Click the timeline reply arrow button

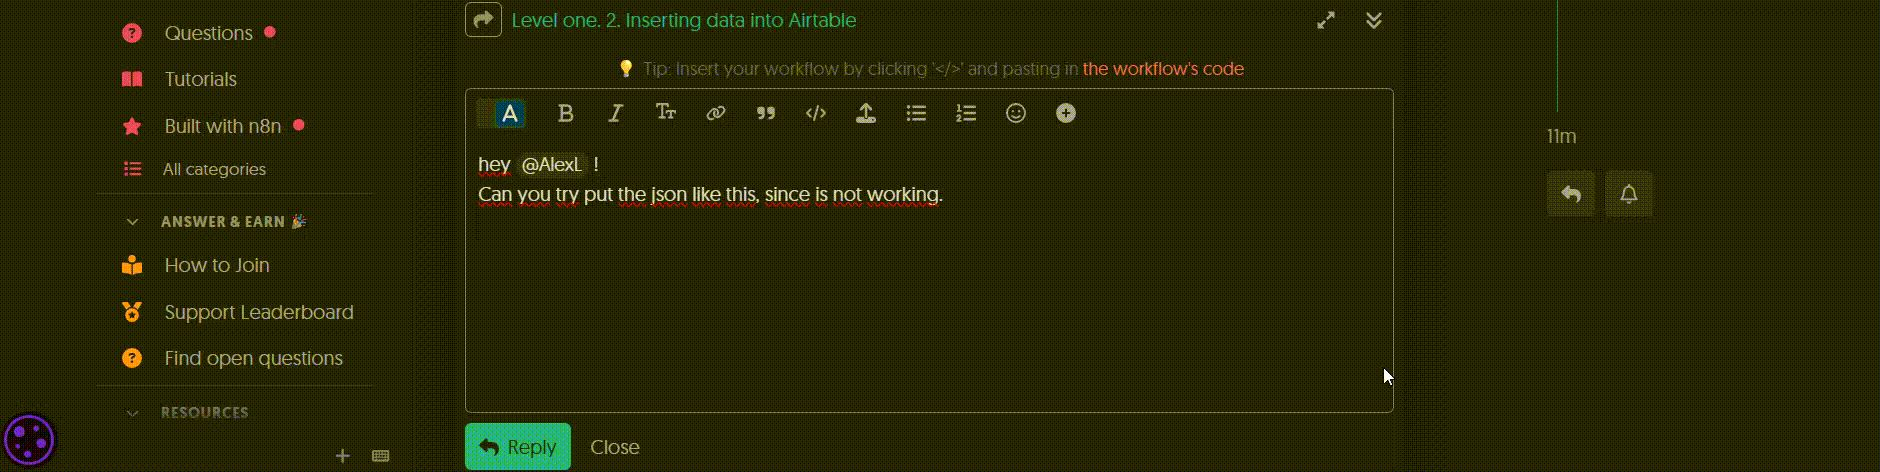[x=1571, y=194]
